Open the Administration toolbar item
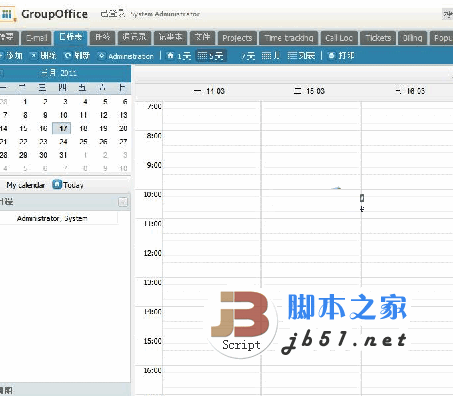 126,56
